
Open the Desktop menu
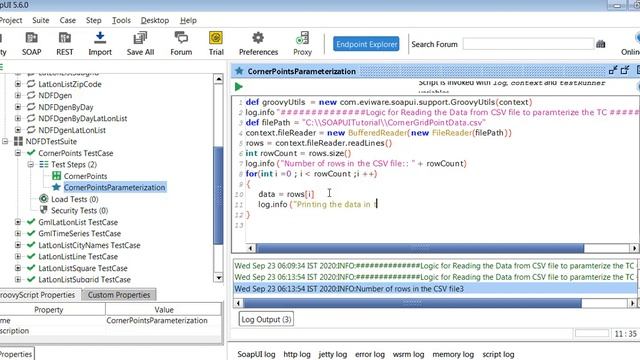155,20
